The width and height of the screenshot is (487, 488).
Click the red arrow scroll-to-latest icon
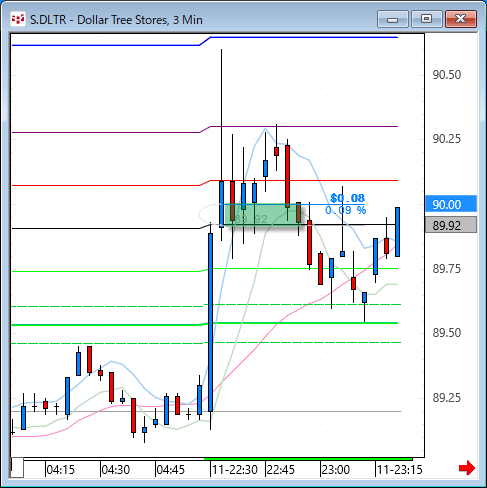click(467, 468)
